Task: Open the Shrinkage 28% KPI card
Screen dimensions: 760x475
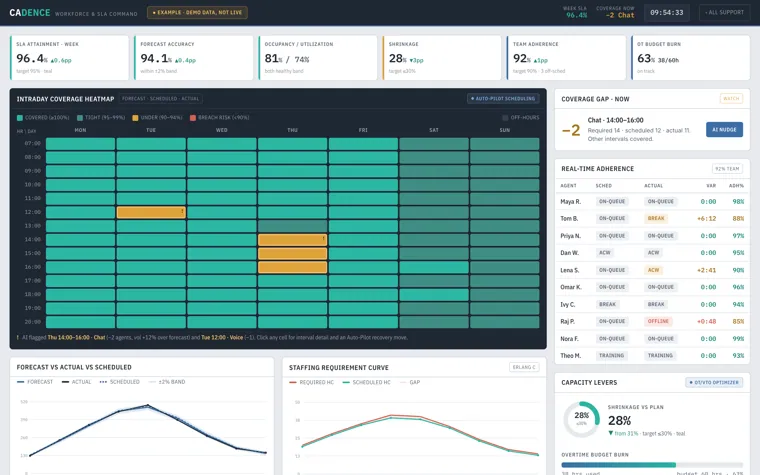Action: click(442, 57)
